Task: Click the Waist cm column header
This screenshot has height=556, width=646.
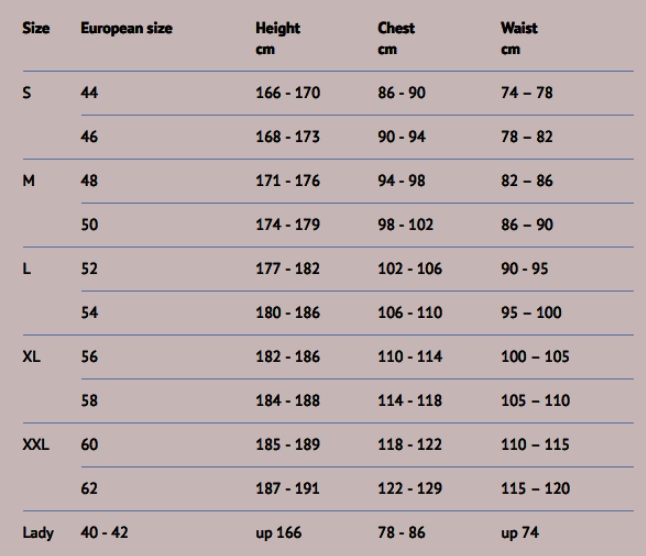Action: pos(519,38)
